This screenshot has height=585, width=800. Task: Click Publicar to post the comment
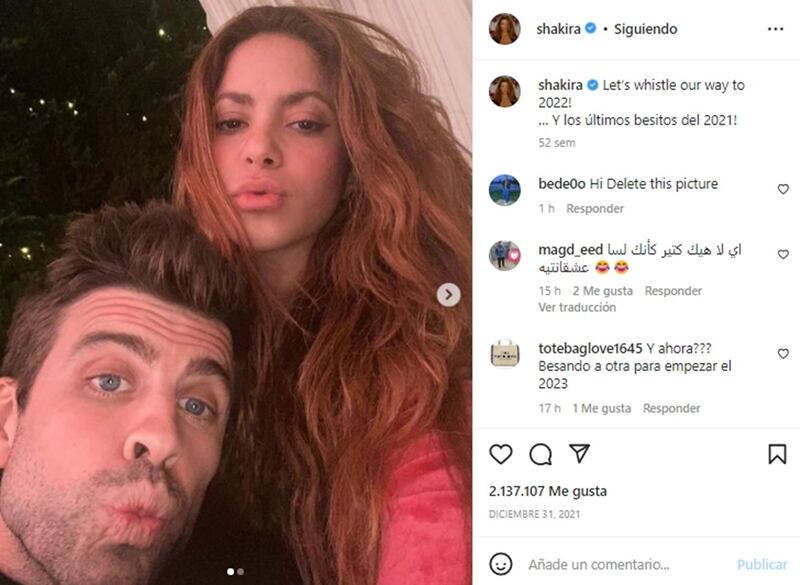coord(762,564)
